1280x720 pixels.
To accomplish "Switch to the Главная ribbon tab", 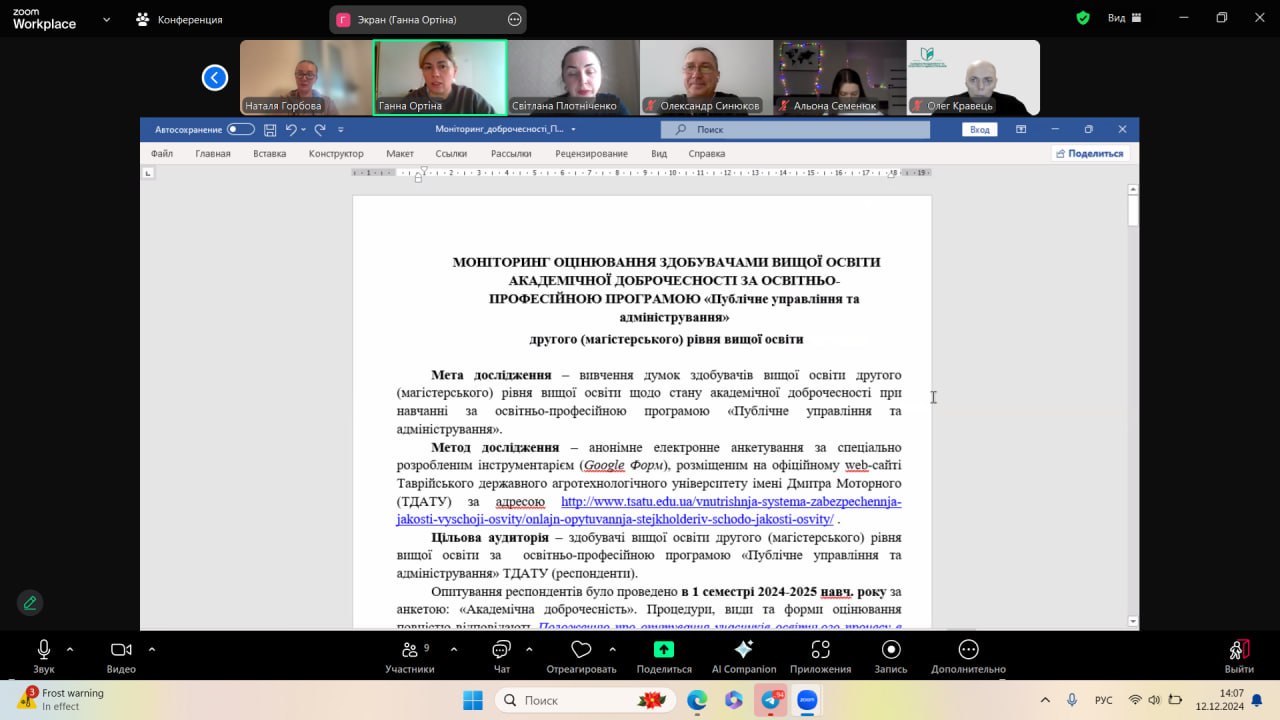I will click(213, 154).
